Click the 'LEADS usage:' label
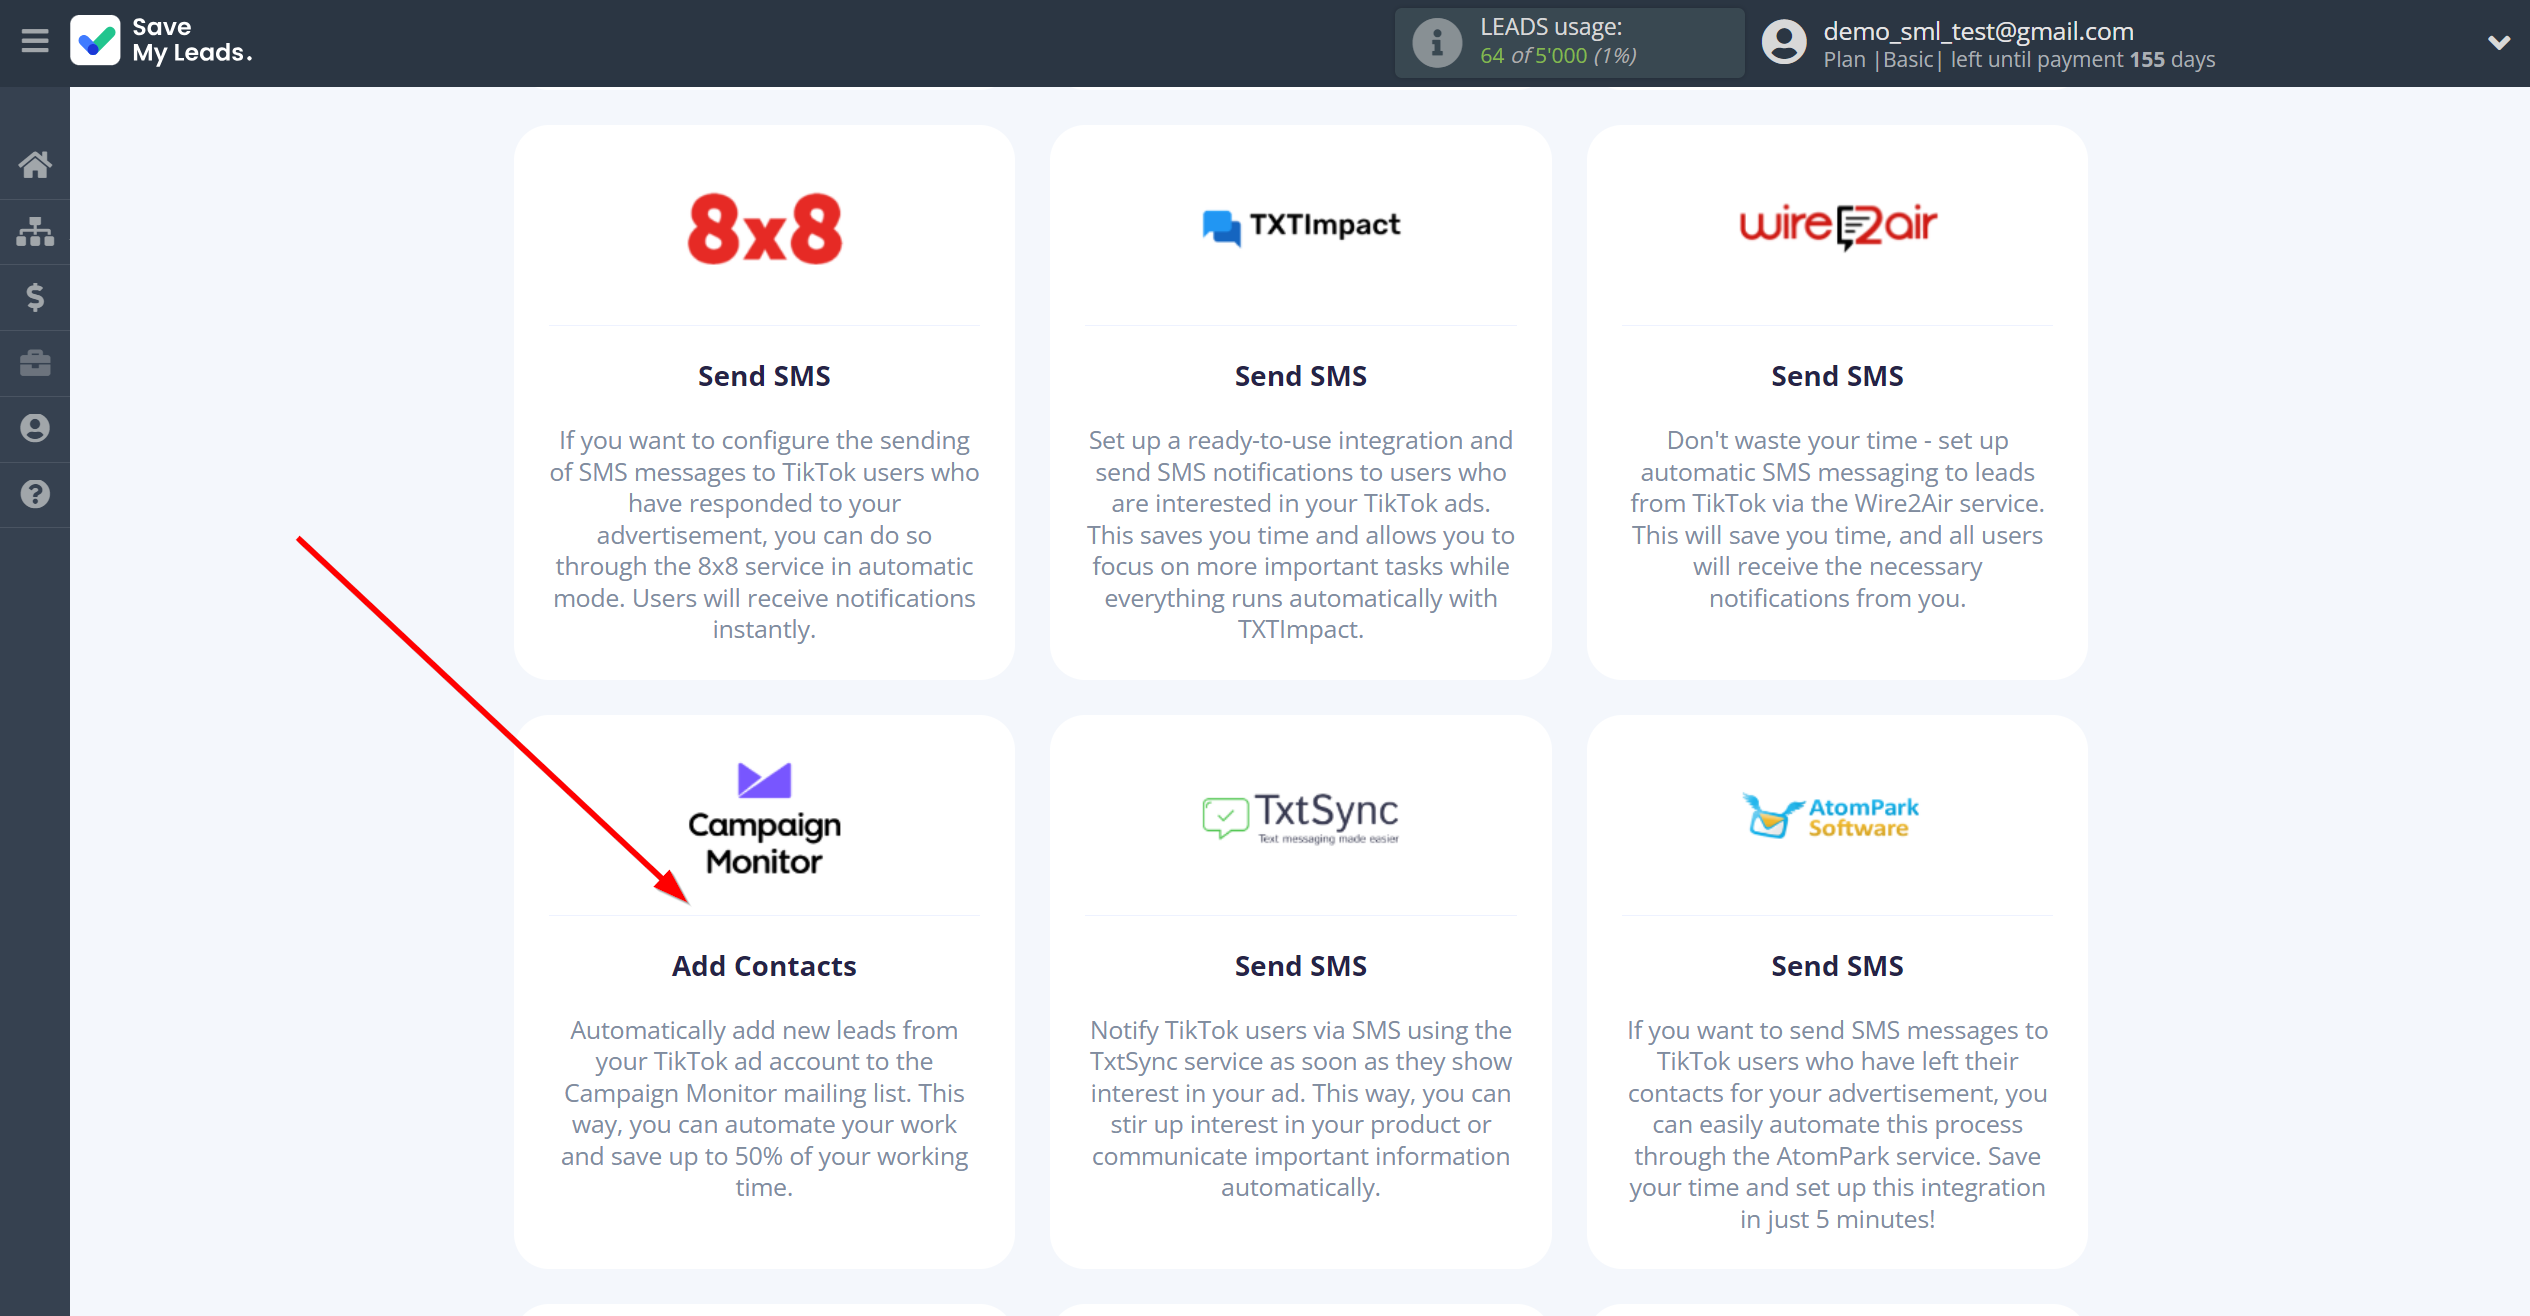Image resolution: width=2530 pixels, height=1316 pixels. coord(1551,27)
